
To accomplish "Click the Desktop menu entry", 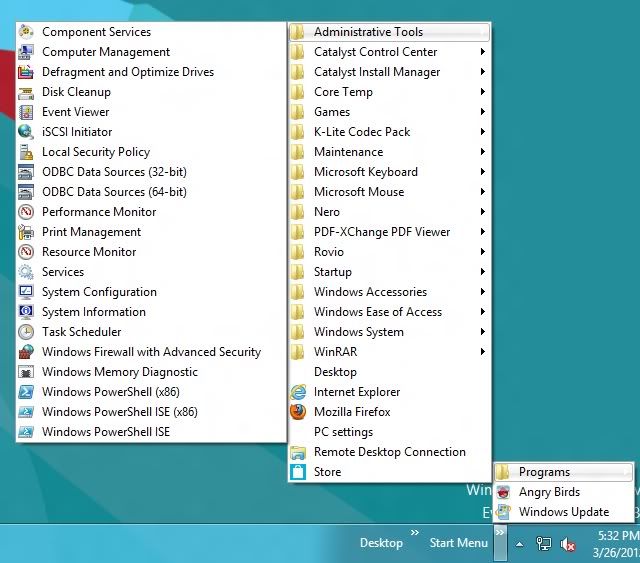I will coord(389,372).
